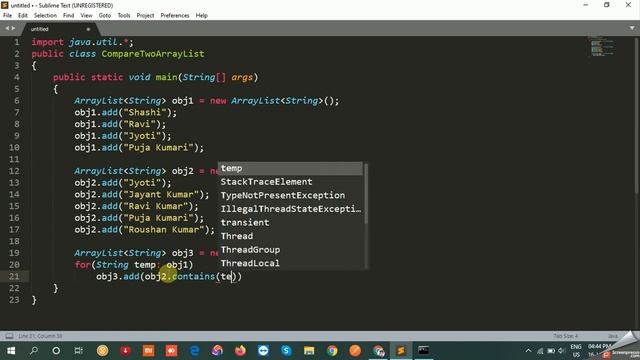The image size is (640, 360).
Task: Open the Preferences menu
Action: tap(175, 16)
